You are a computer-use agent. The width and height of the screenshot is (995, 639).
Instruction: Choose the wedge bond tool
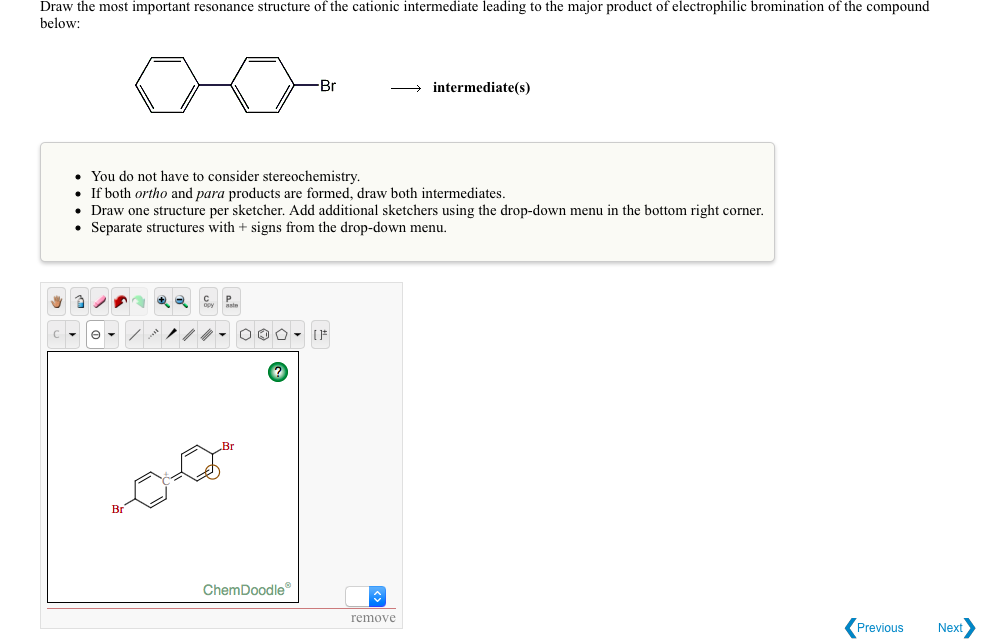click(171, 333)
